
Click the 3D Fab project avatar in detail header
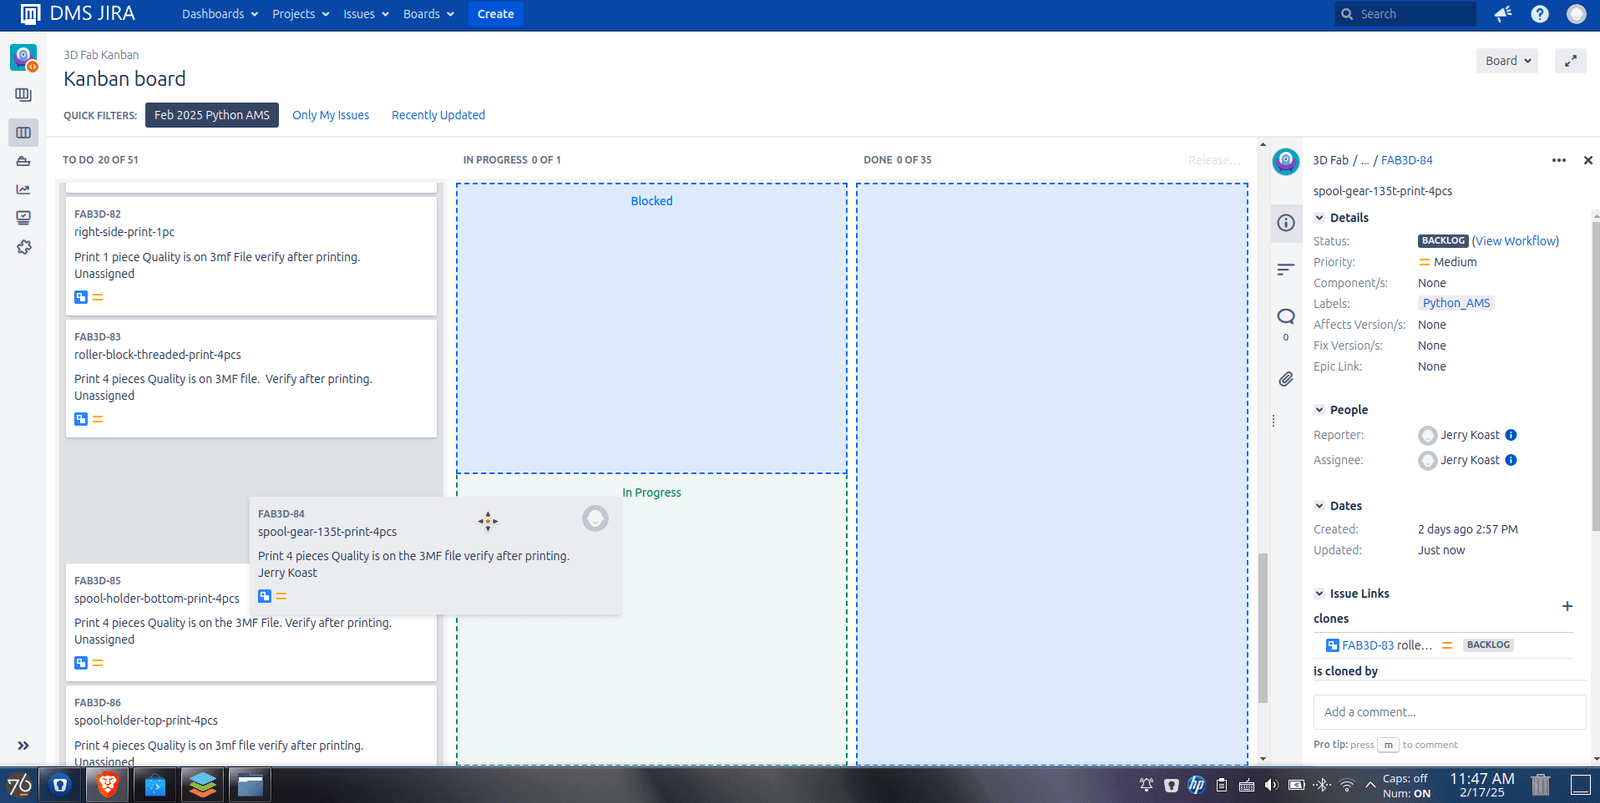pos(1286,161)
